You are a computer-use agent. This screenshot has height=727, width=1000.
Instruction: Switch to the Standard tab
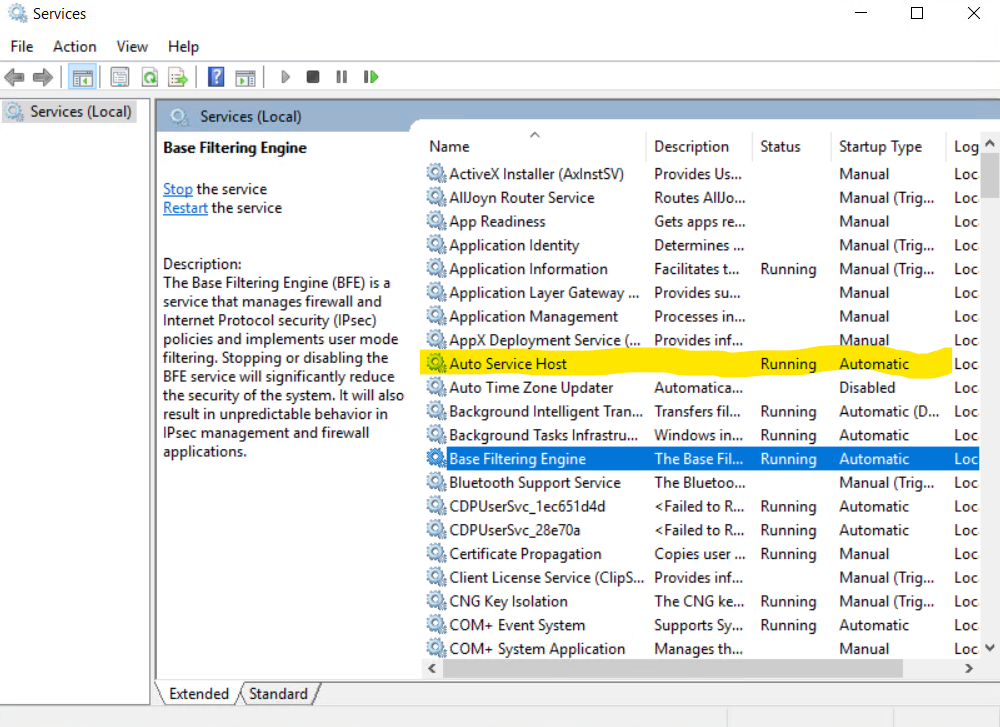(278, 694)
